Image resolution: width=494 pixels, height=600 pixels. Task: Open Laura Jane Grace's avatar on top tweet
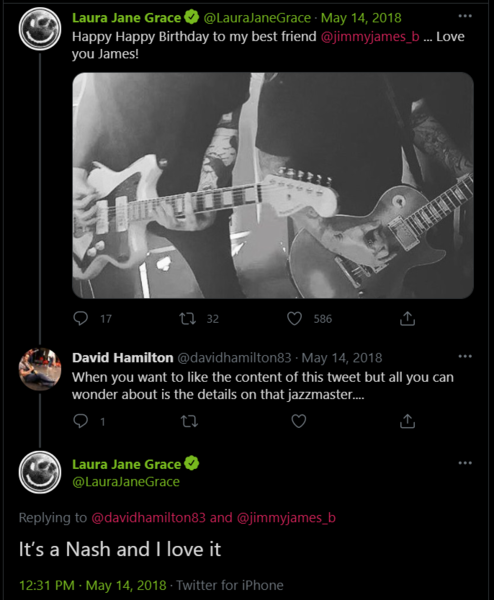point(40,29)
